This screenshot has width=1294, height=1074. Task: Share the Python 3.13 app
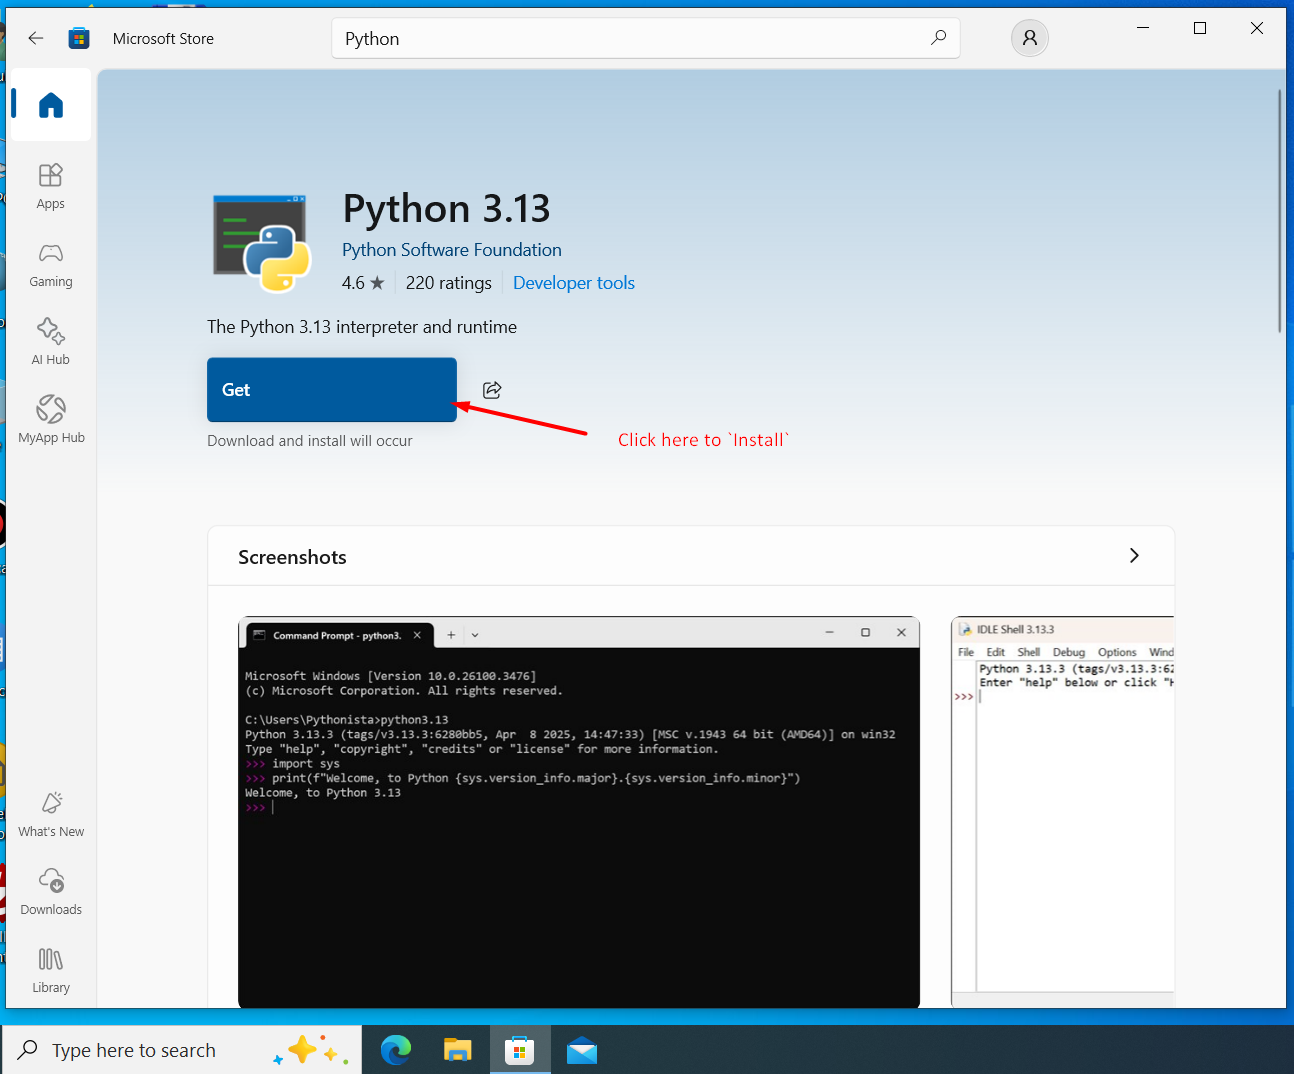pos(492,390)
